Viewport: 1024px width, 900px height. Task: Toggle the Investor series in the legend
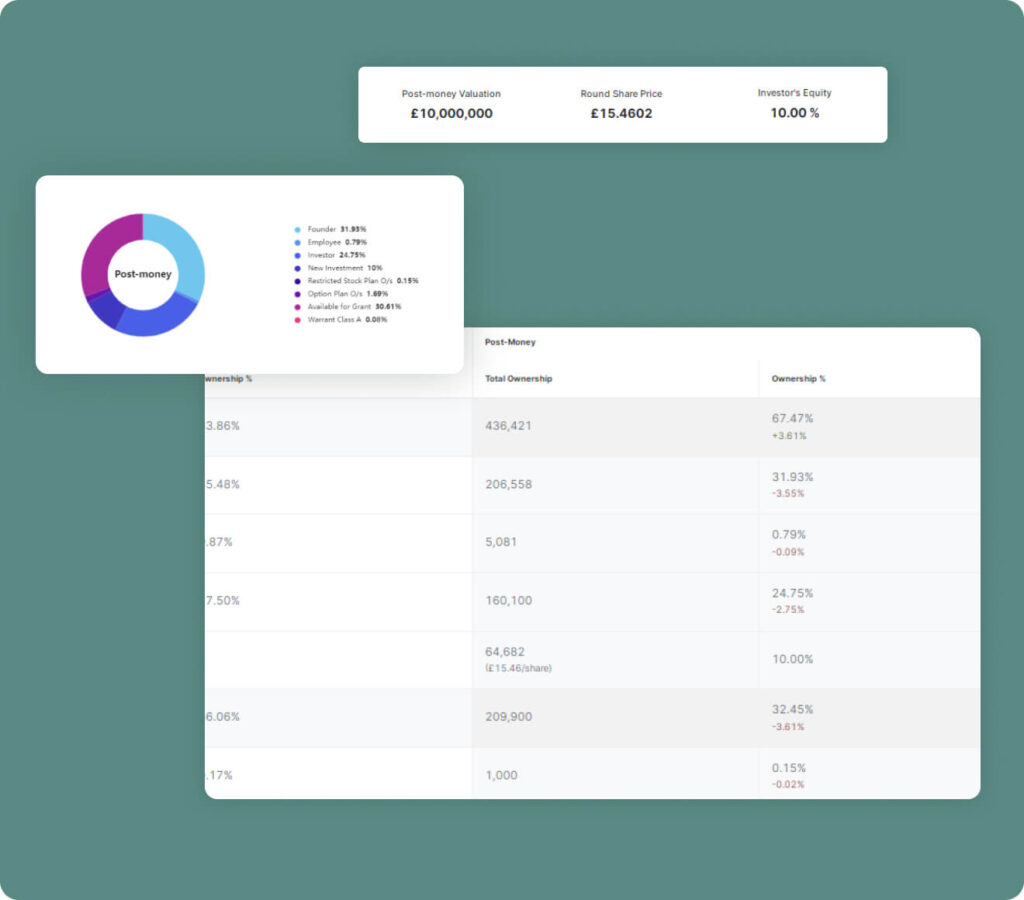[x=330, y=255]
